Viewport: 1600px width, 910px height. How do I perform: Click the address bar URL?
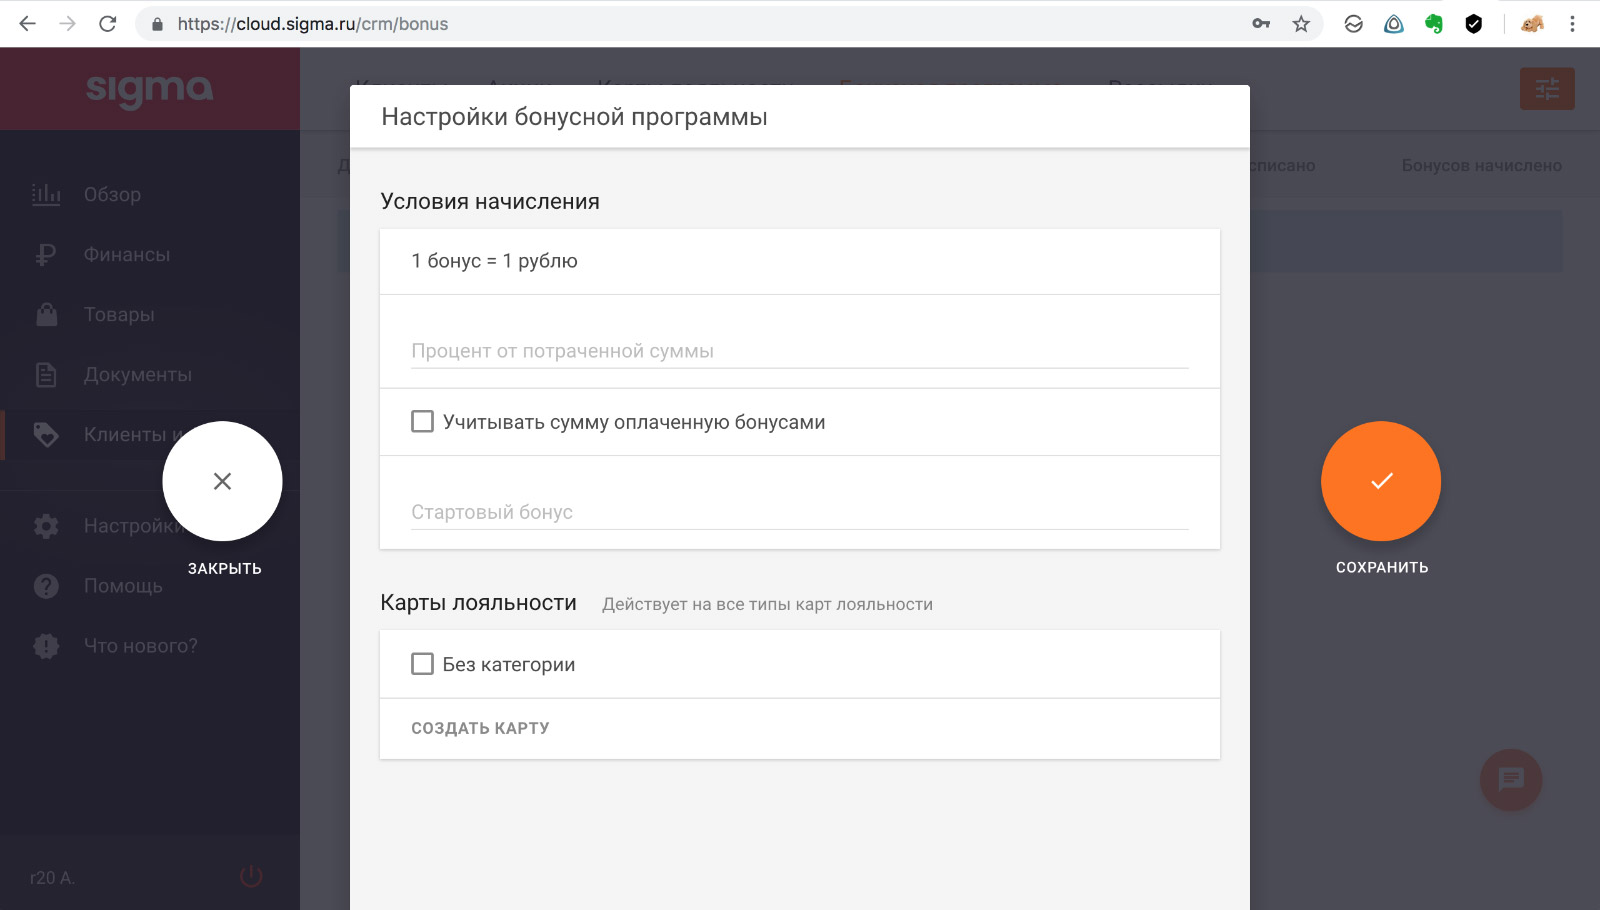click(312, 24)
